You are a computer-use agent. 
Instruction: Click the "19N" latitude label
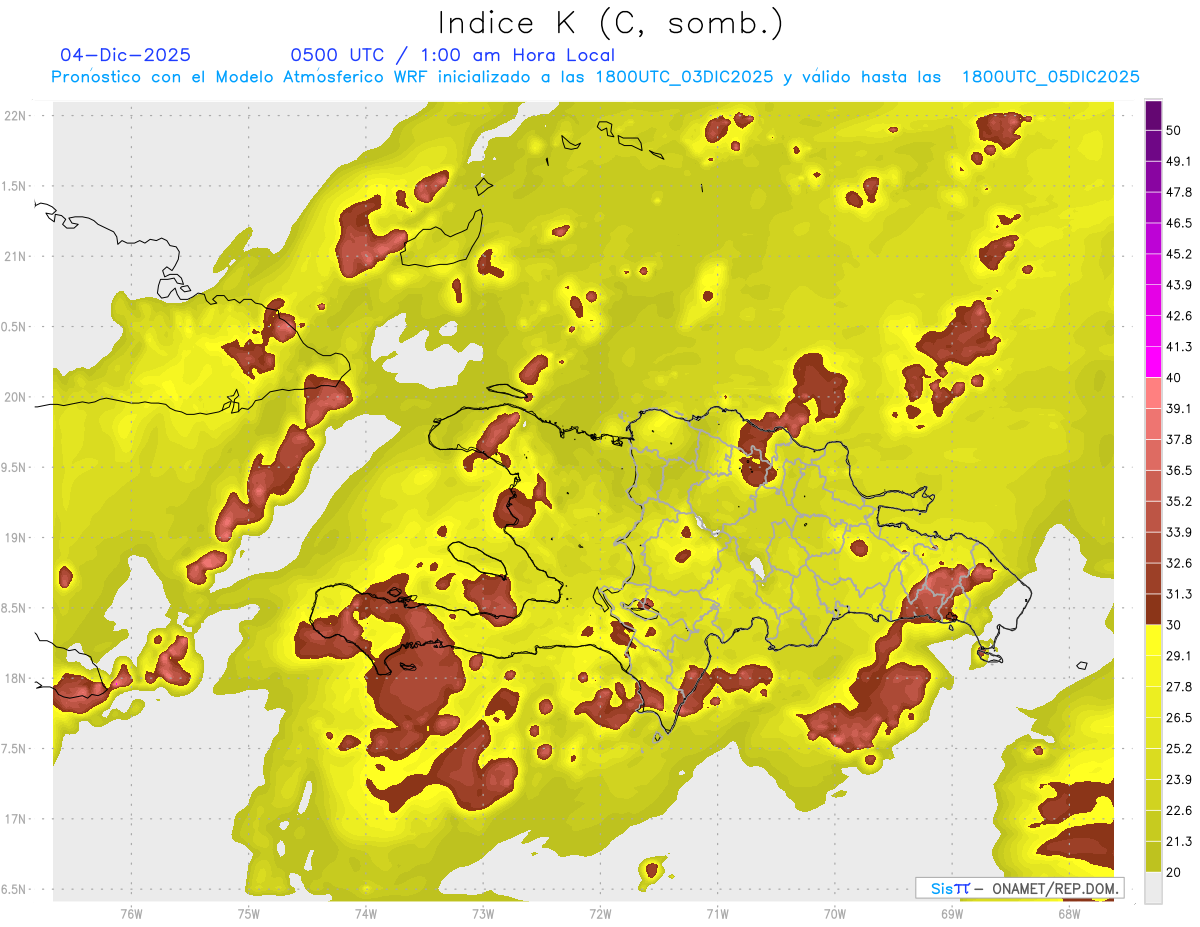(x=17, y=537)
